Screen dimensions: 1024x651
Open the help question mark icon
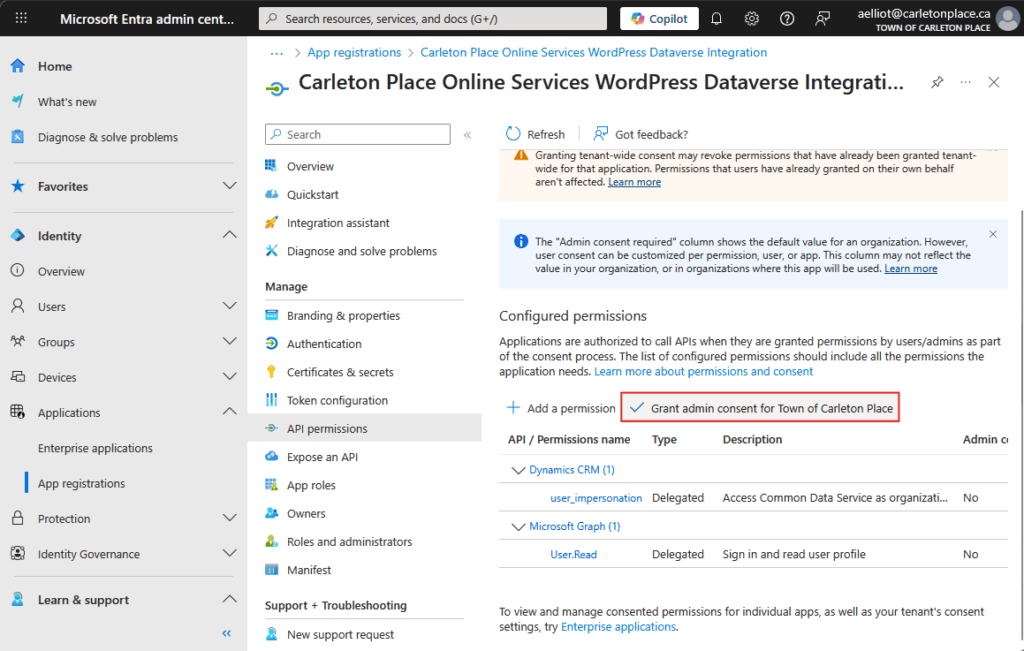787,19
